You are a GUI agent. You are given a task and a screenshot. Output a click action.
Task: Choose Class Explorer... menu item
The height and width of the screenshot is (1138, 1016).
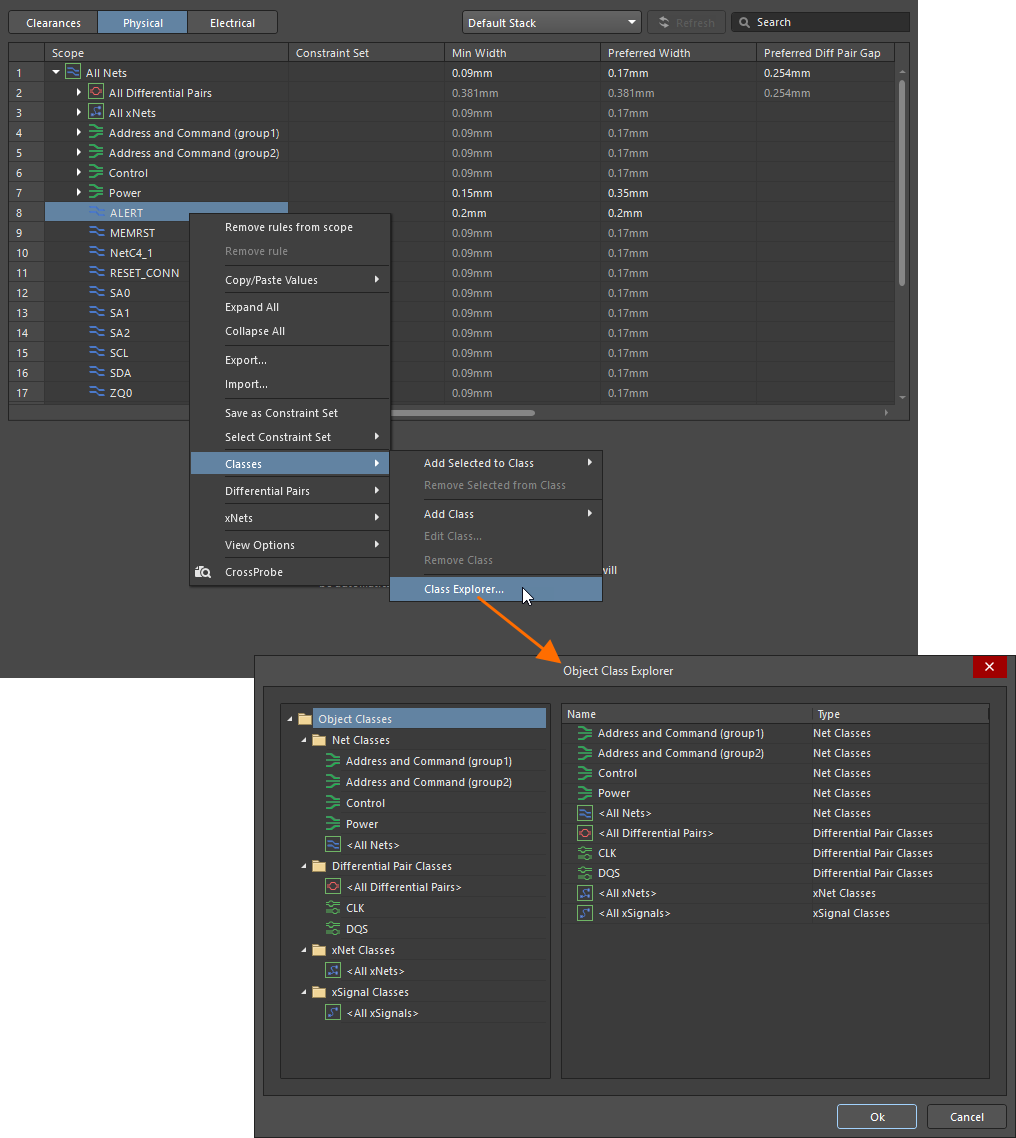pos(496,589)
